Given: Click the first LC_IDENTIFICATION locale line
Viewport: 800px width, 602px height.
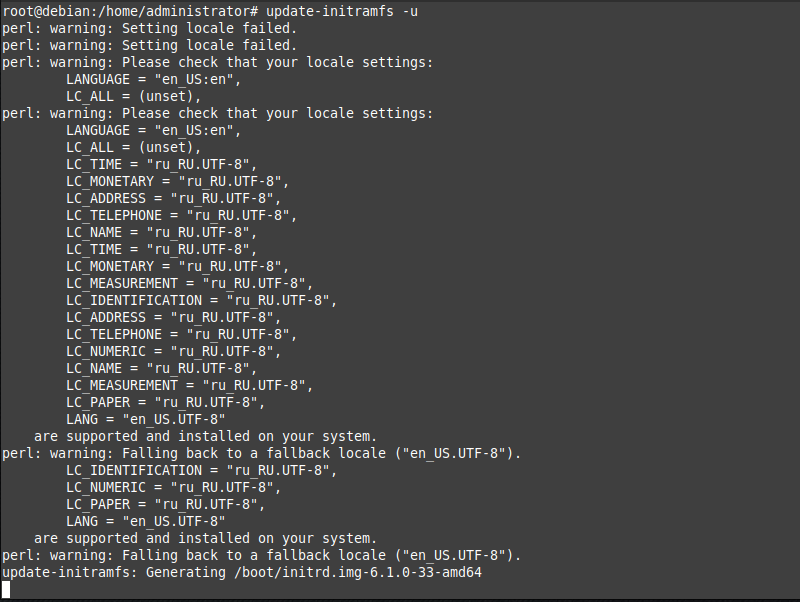Looking at the screenshot, I should point(201,300).
